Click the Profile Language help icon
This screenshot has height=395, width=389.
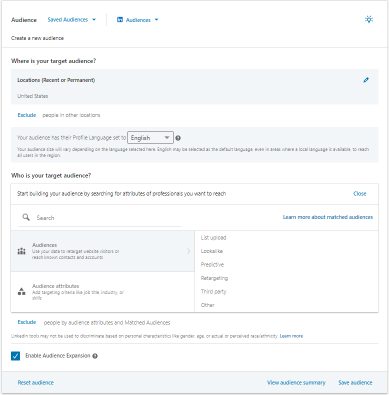click(x=178, y=138)
